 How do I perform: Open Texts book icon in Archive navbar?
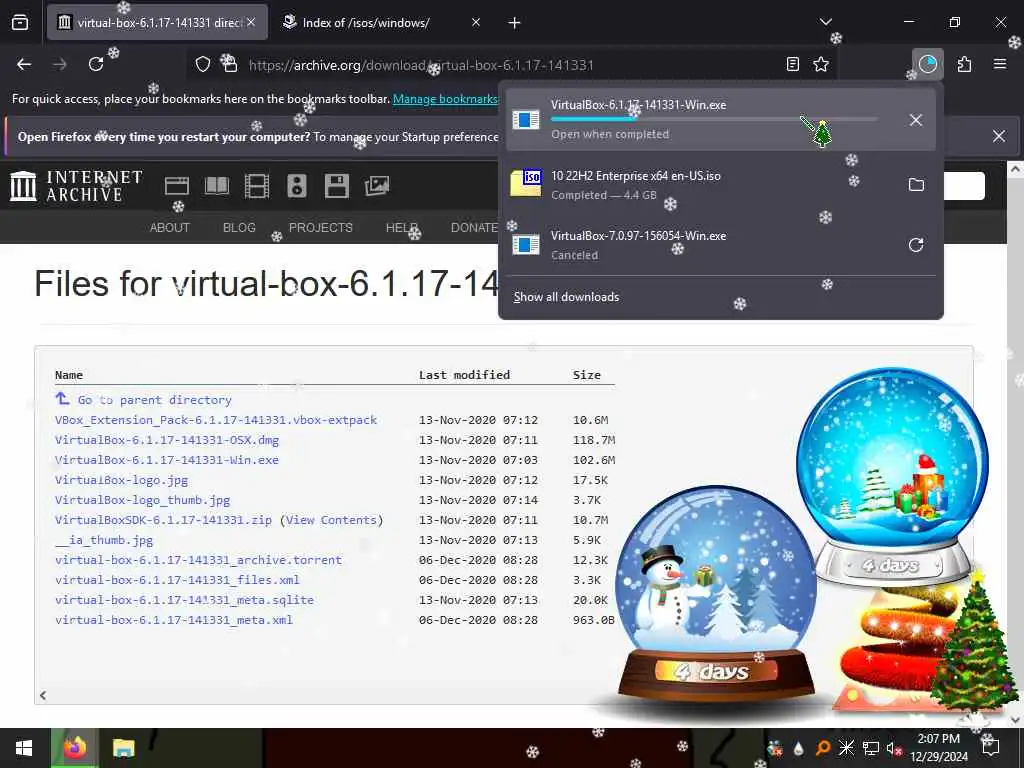tap(216, 186)
